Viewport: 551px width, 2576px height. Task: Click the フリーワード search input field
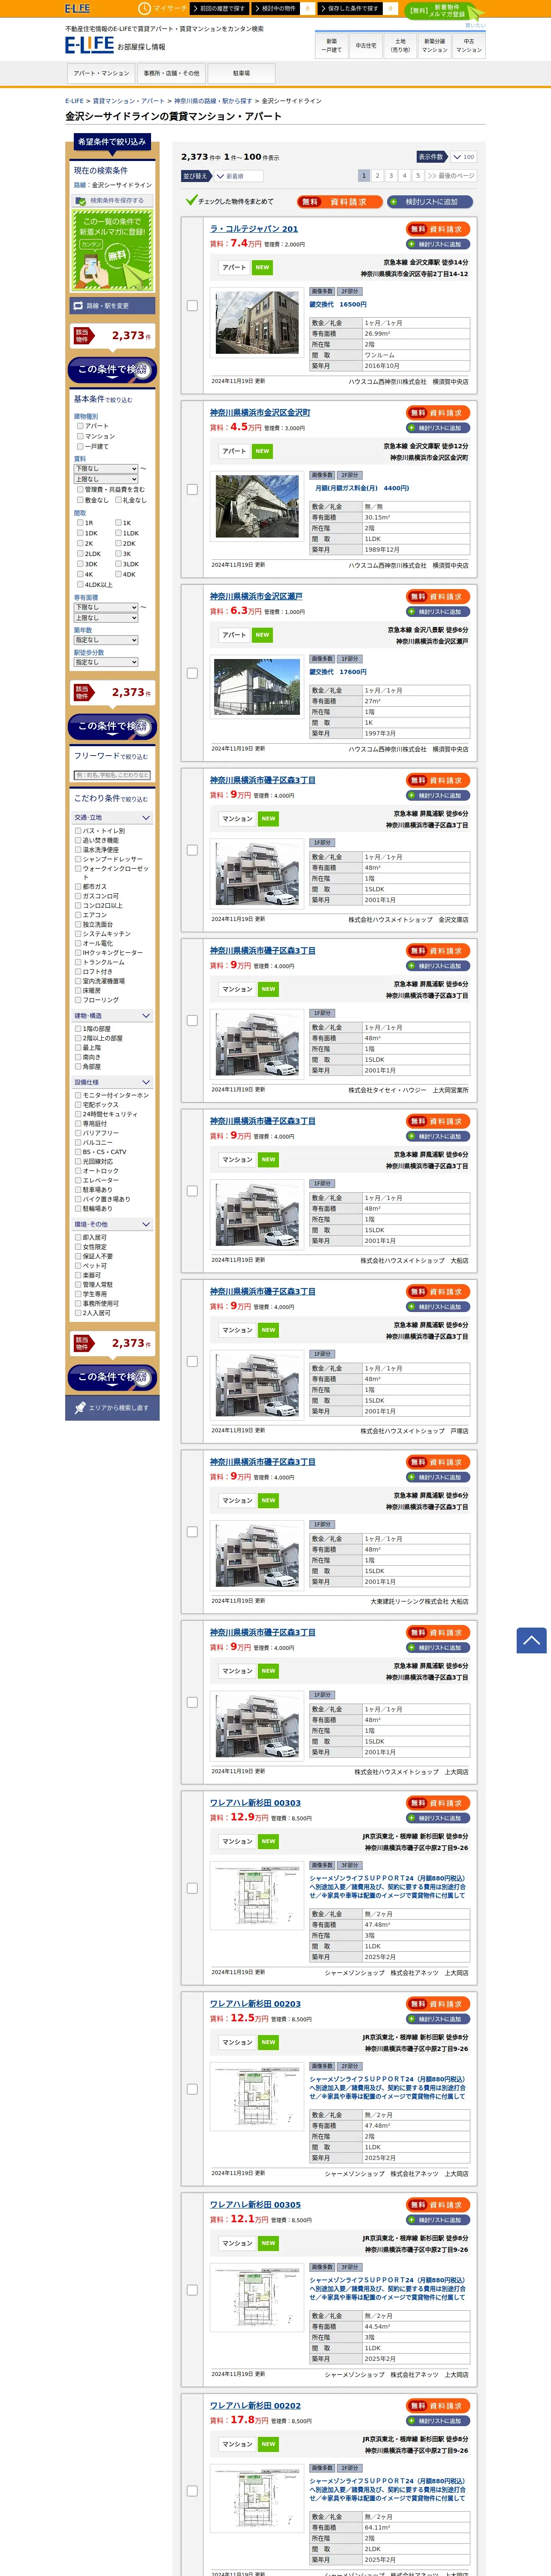point(112,775)
